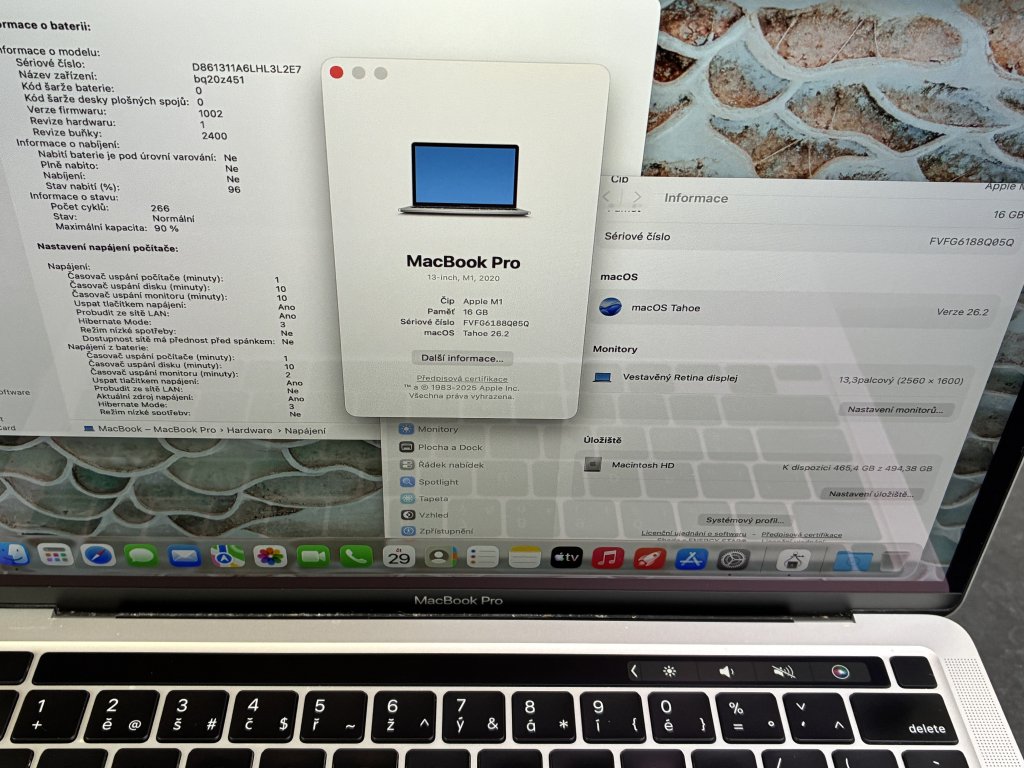Viewport: 1024px width, 768px height.
Task: Open Reminders from the Dock
Action: (483, 557)
